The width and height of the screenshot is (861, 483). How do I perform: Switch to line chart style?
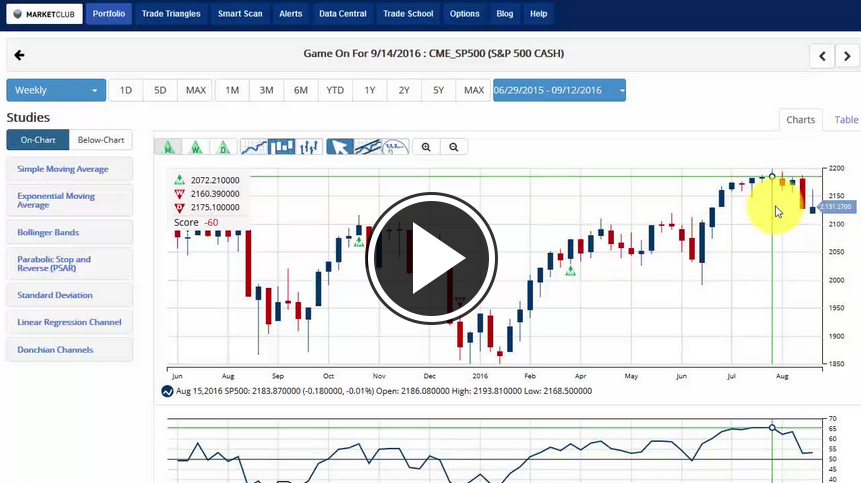click(255, 147)
